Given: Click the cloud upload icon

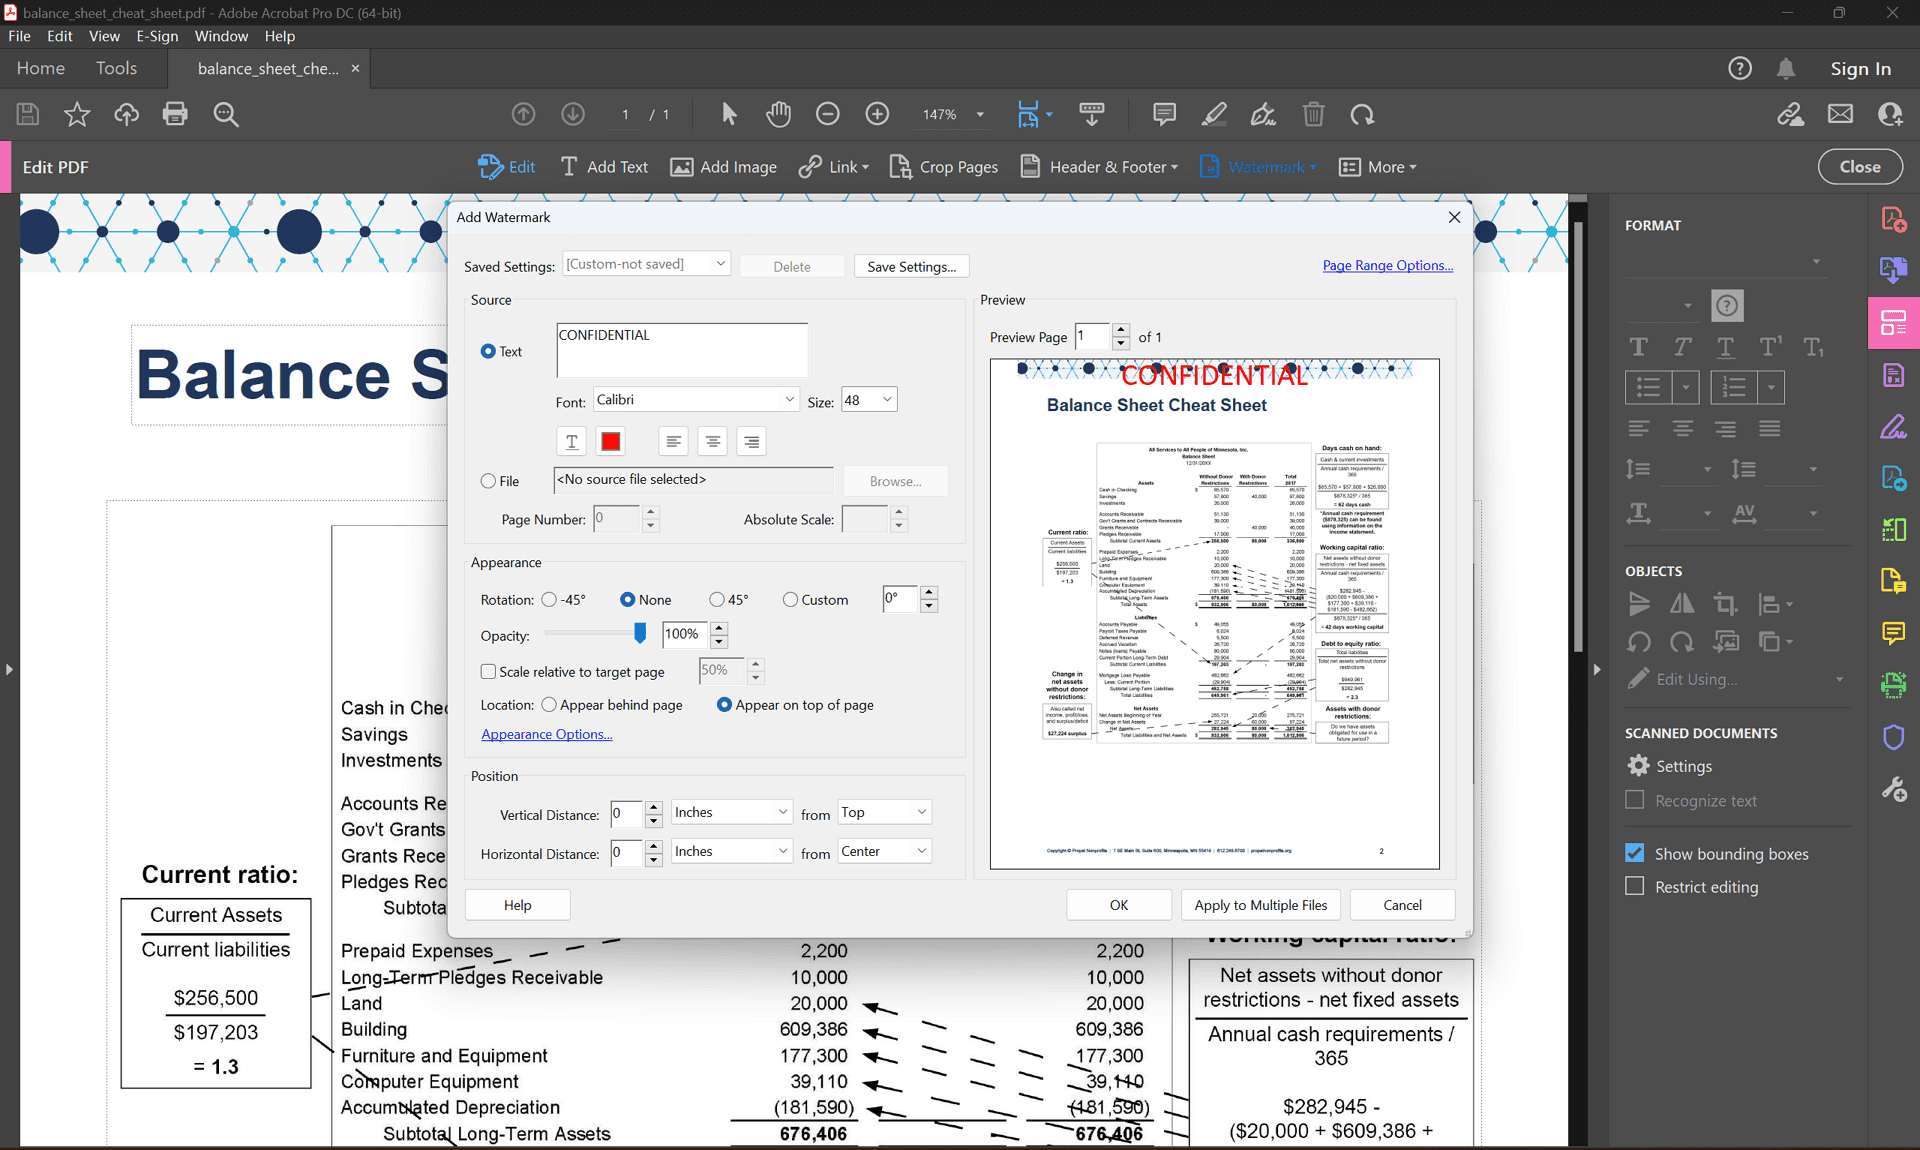Looking at the screenshot, I should click(126, 114).
